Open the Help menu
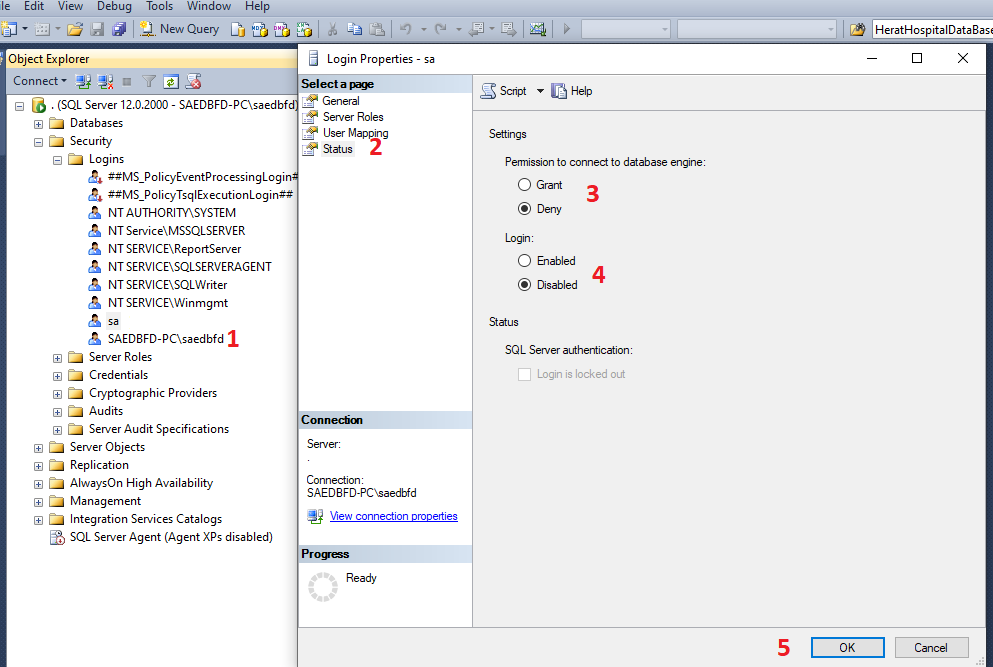Viewport: 993px width, 667px height. pos(257,6)
